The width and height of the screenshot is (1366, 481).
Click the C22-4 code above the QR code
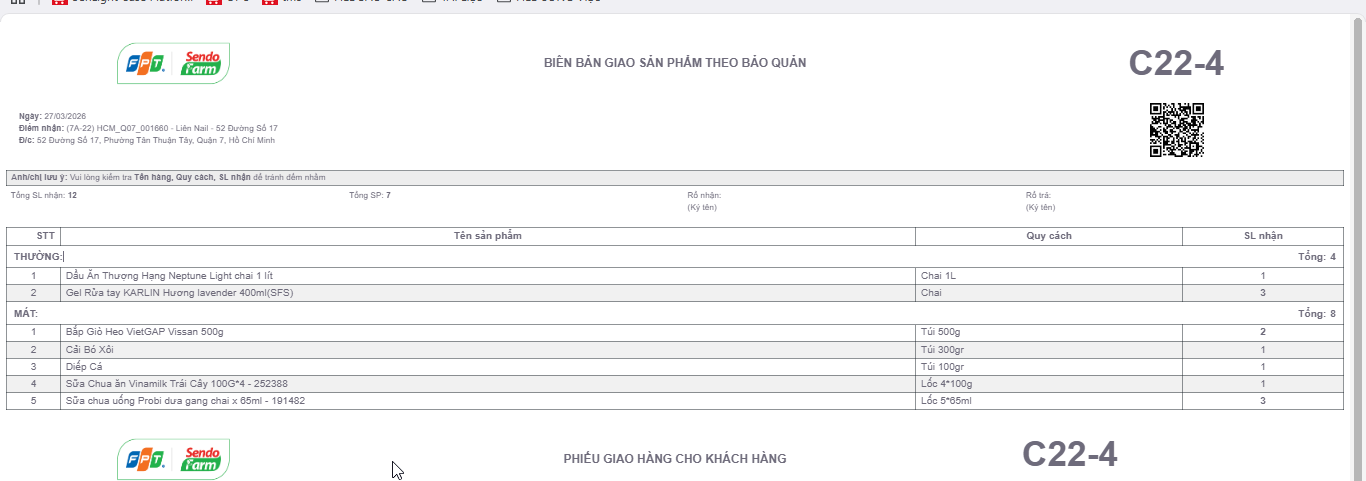tap(1176, 63)
